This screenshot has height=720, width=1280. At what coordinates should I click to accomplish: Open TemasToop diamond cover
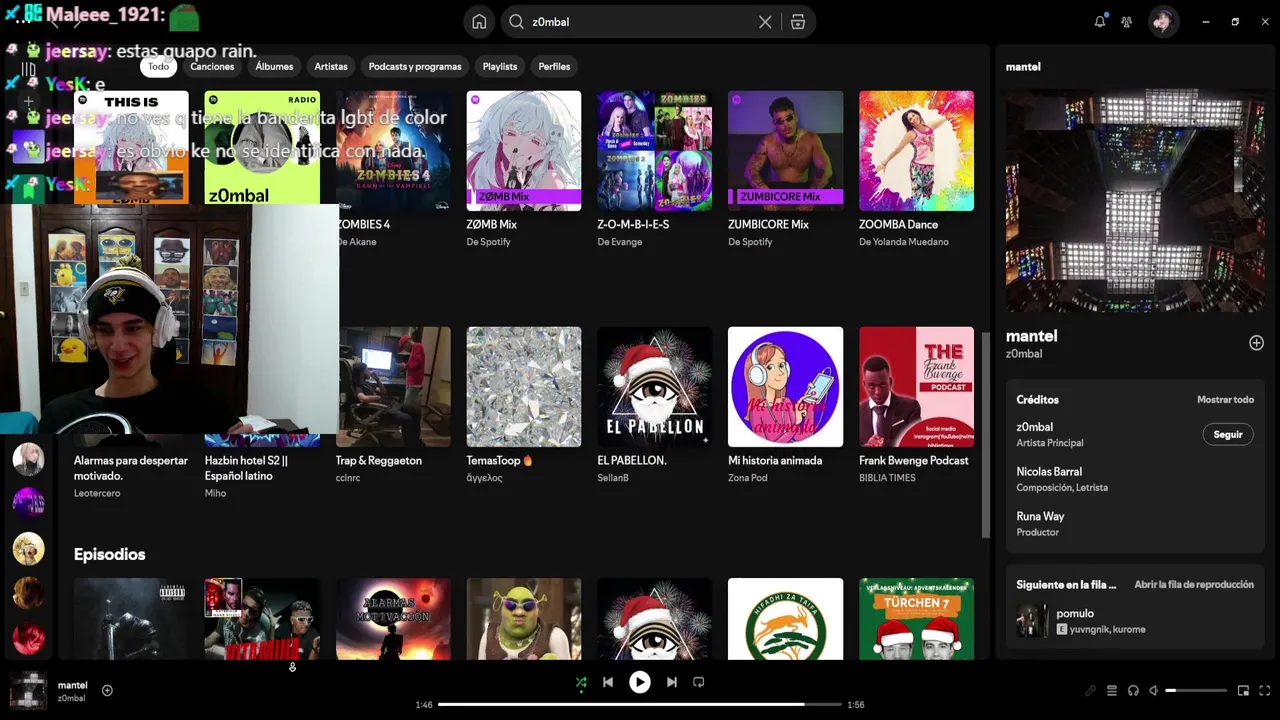pos(524,387)
